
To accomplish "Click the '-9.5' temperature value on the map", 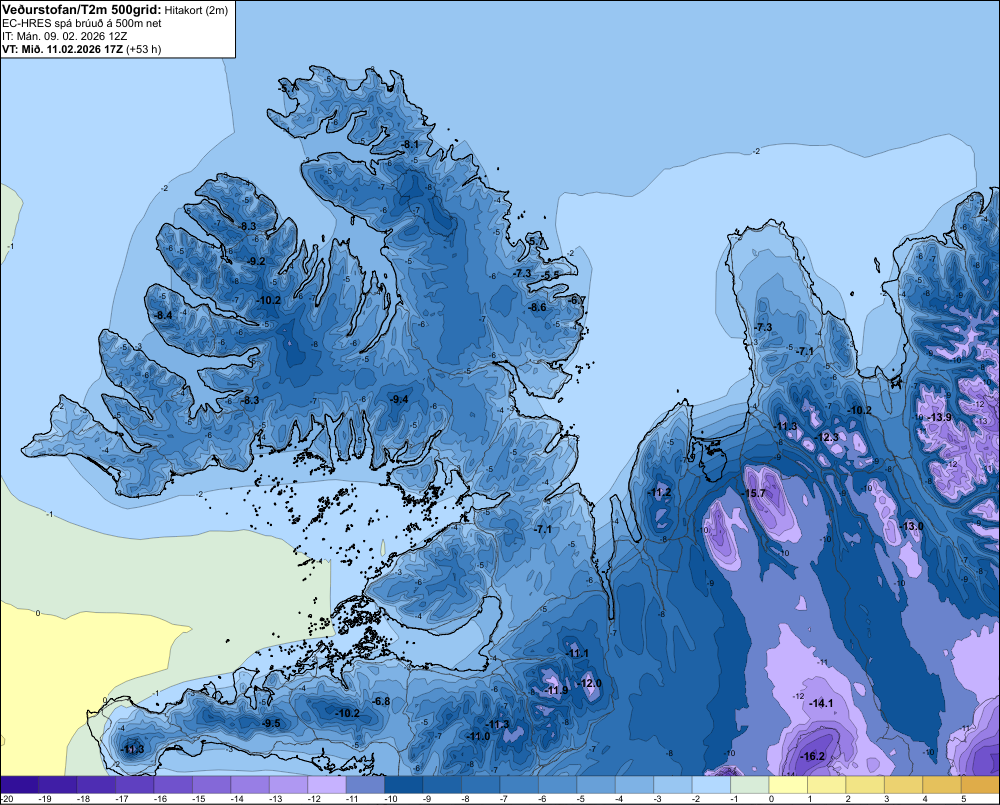I will click(271, 723).
